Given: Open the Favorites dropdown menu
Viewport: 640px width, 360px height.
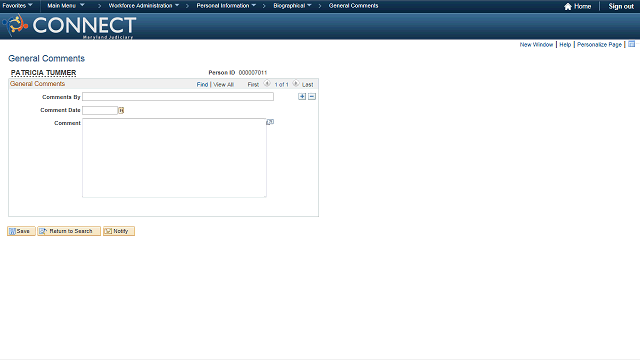Looking at the screenshot, I should (17, 6).
